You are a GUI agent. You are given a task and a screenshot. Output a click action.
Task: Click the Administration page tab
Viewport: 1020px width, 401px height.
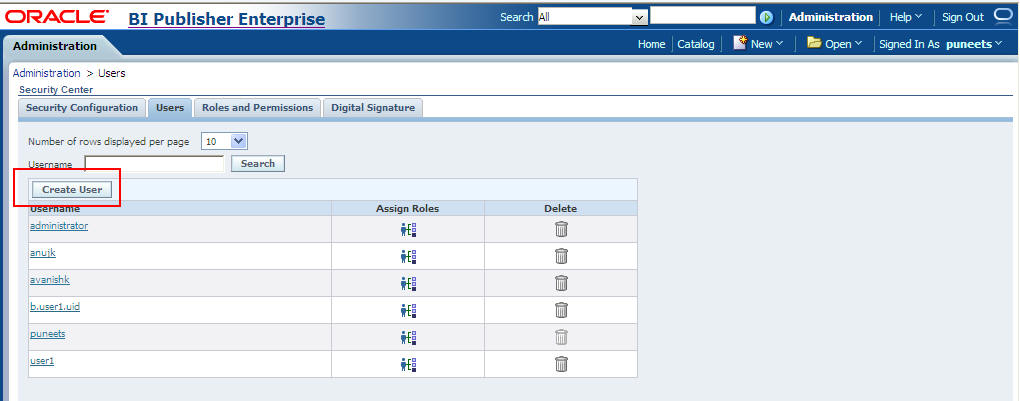[x=55, y=46]
